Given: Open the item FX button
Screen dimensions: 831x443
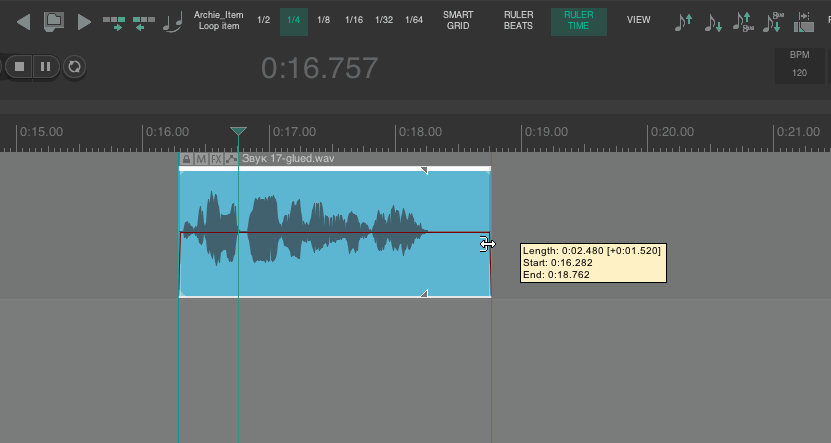Looking at the screenshot, I should (x=216, y=159).
